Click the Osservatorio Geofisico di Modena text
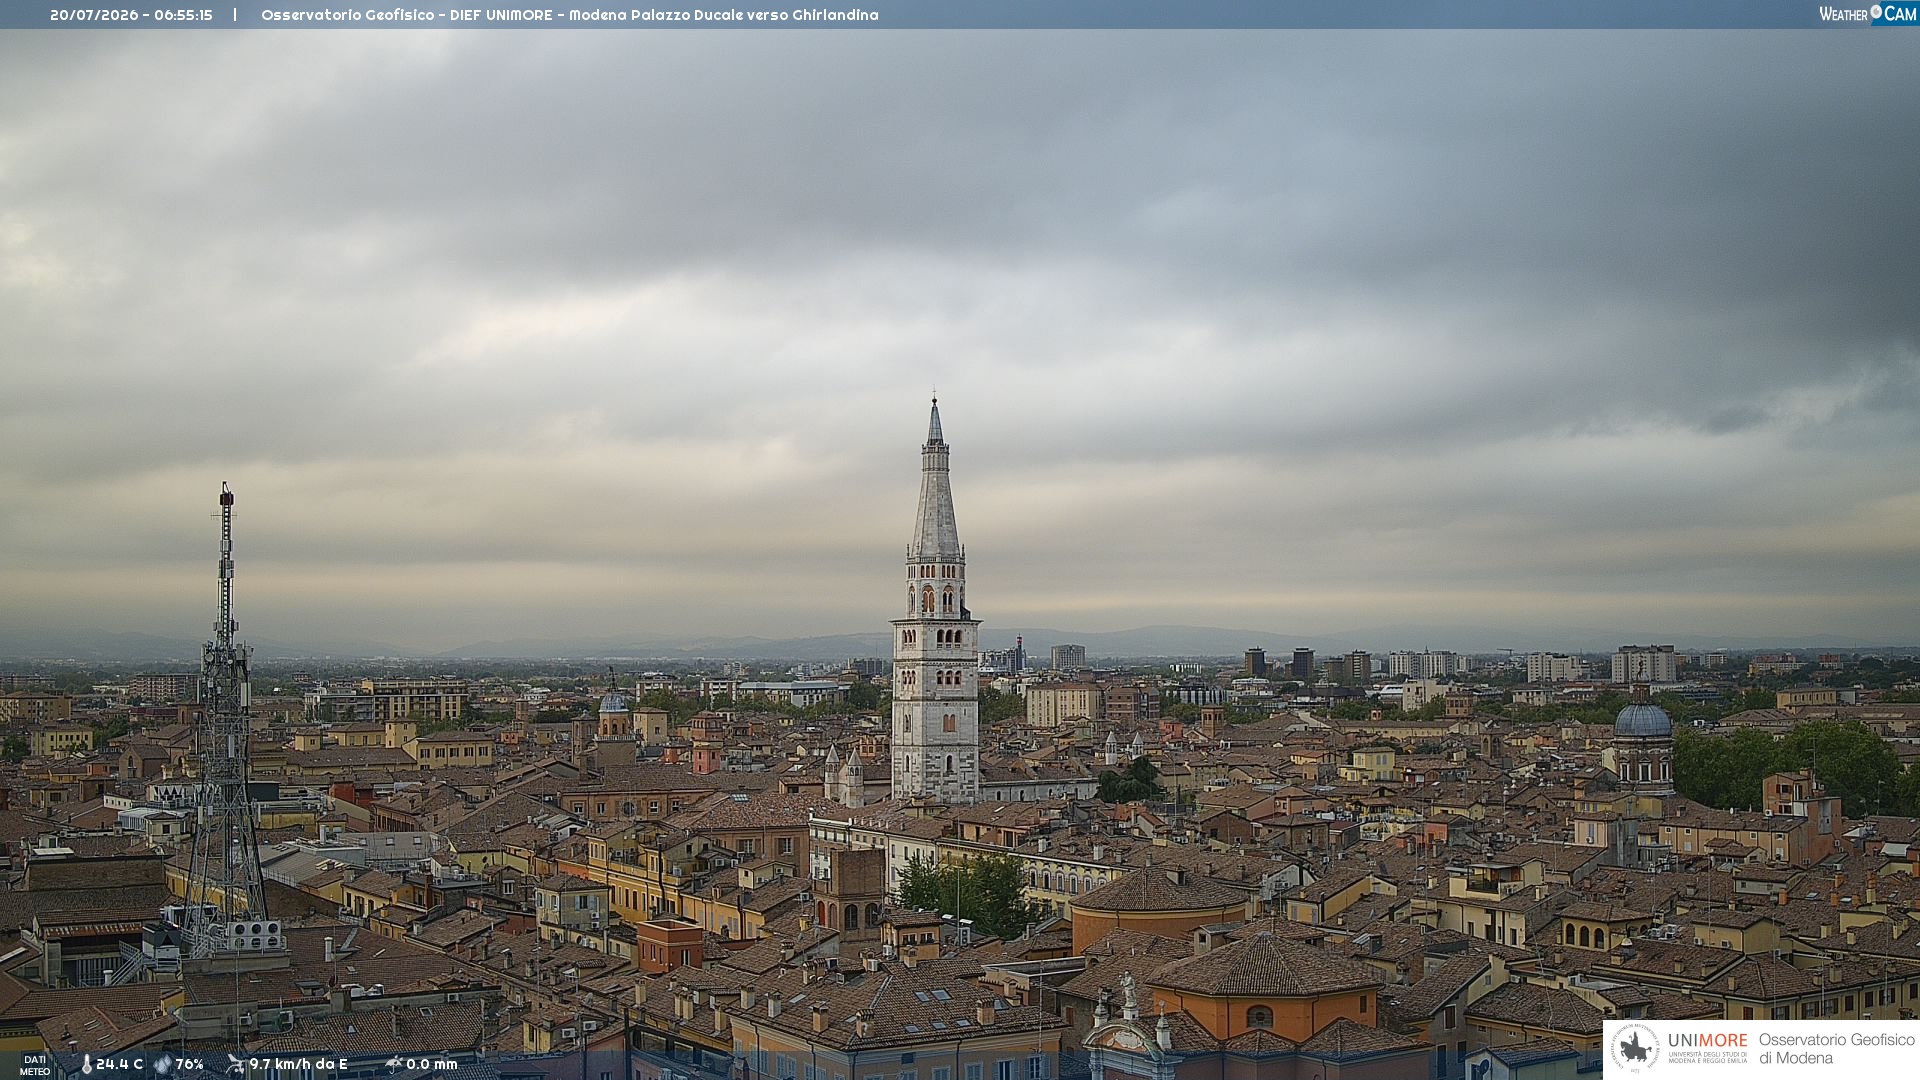This screenshot has width=1920, height=1080. pyautogui.click(x=1837, y=1049)
